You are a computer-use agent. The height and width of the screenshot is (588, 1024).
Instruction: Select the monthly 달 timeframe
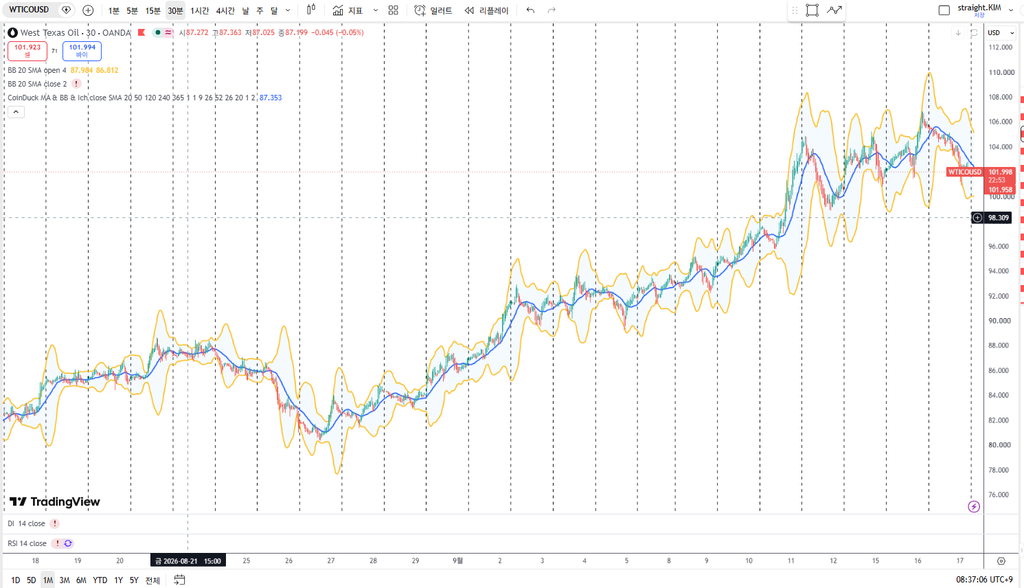point(274,10)
